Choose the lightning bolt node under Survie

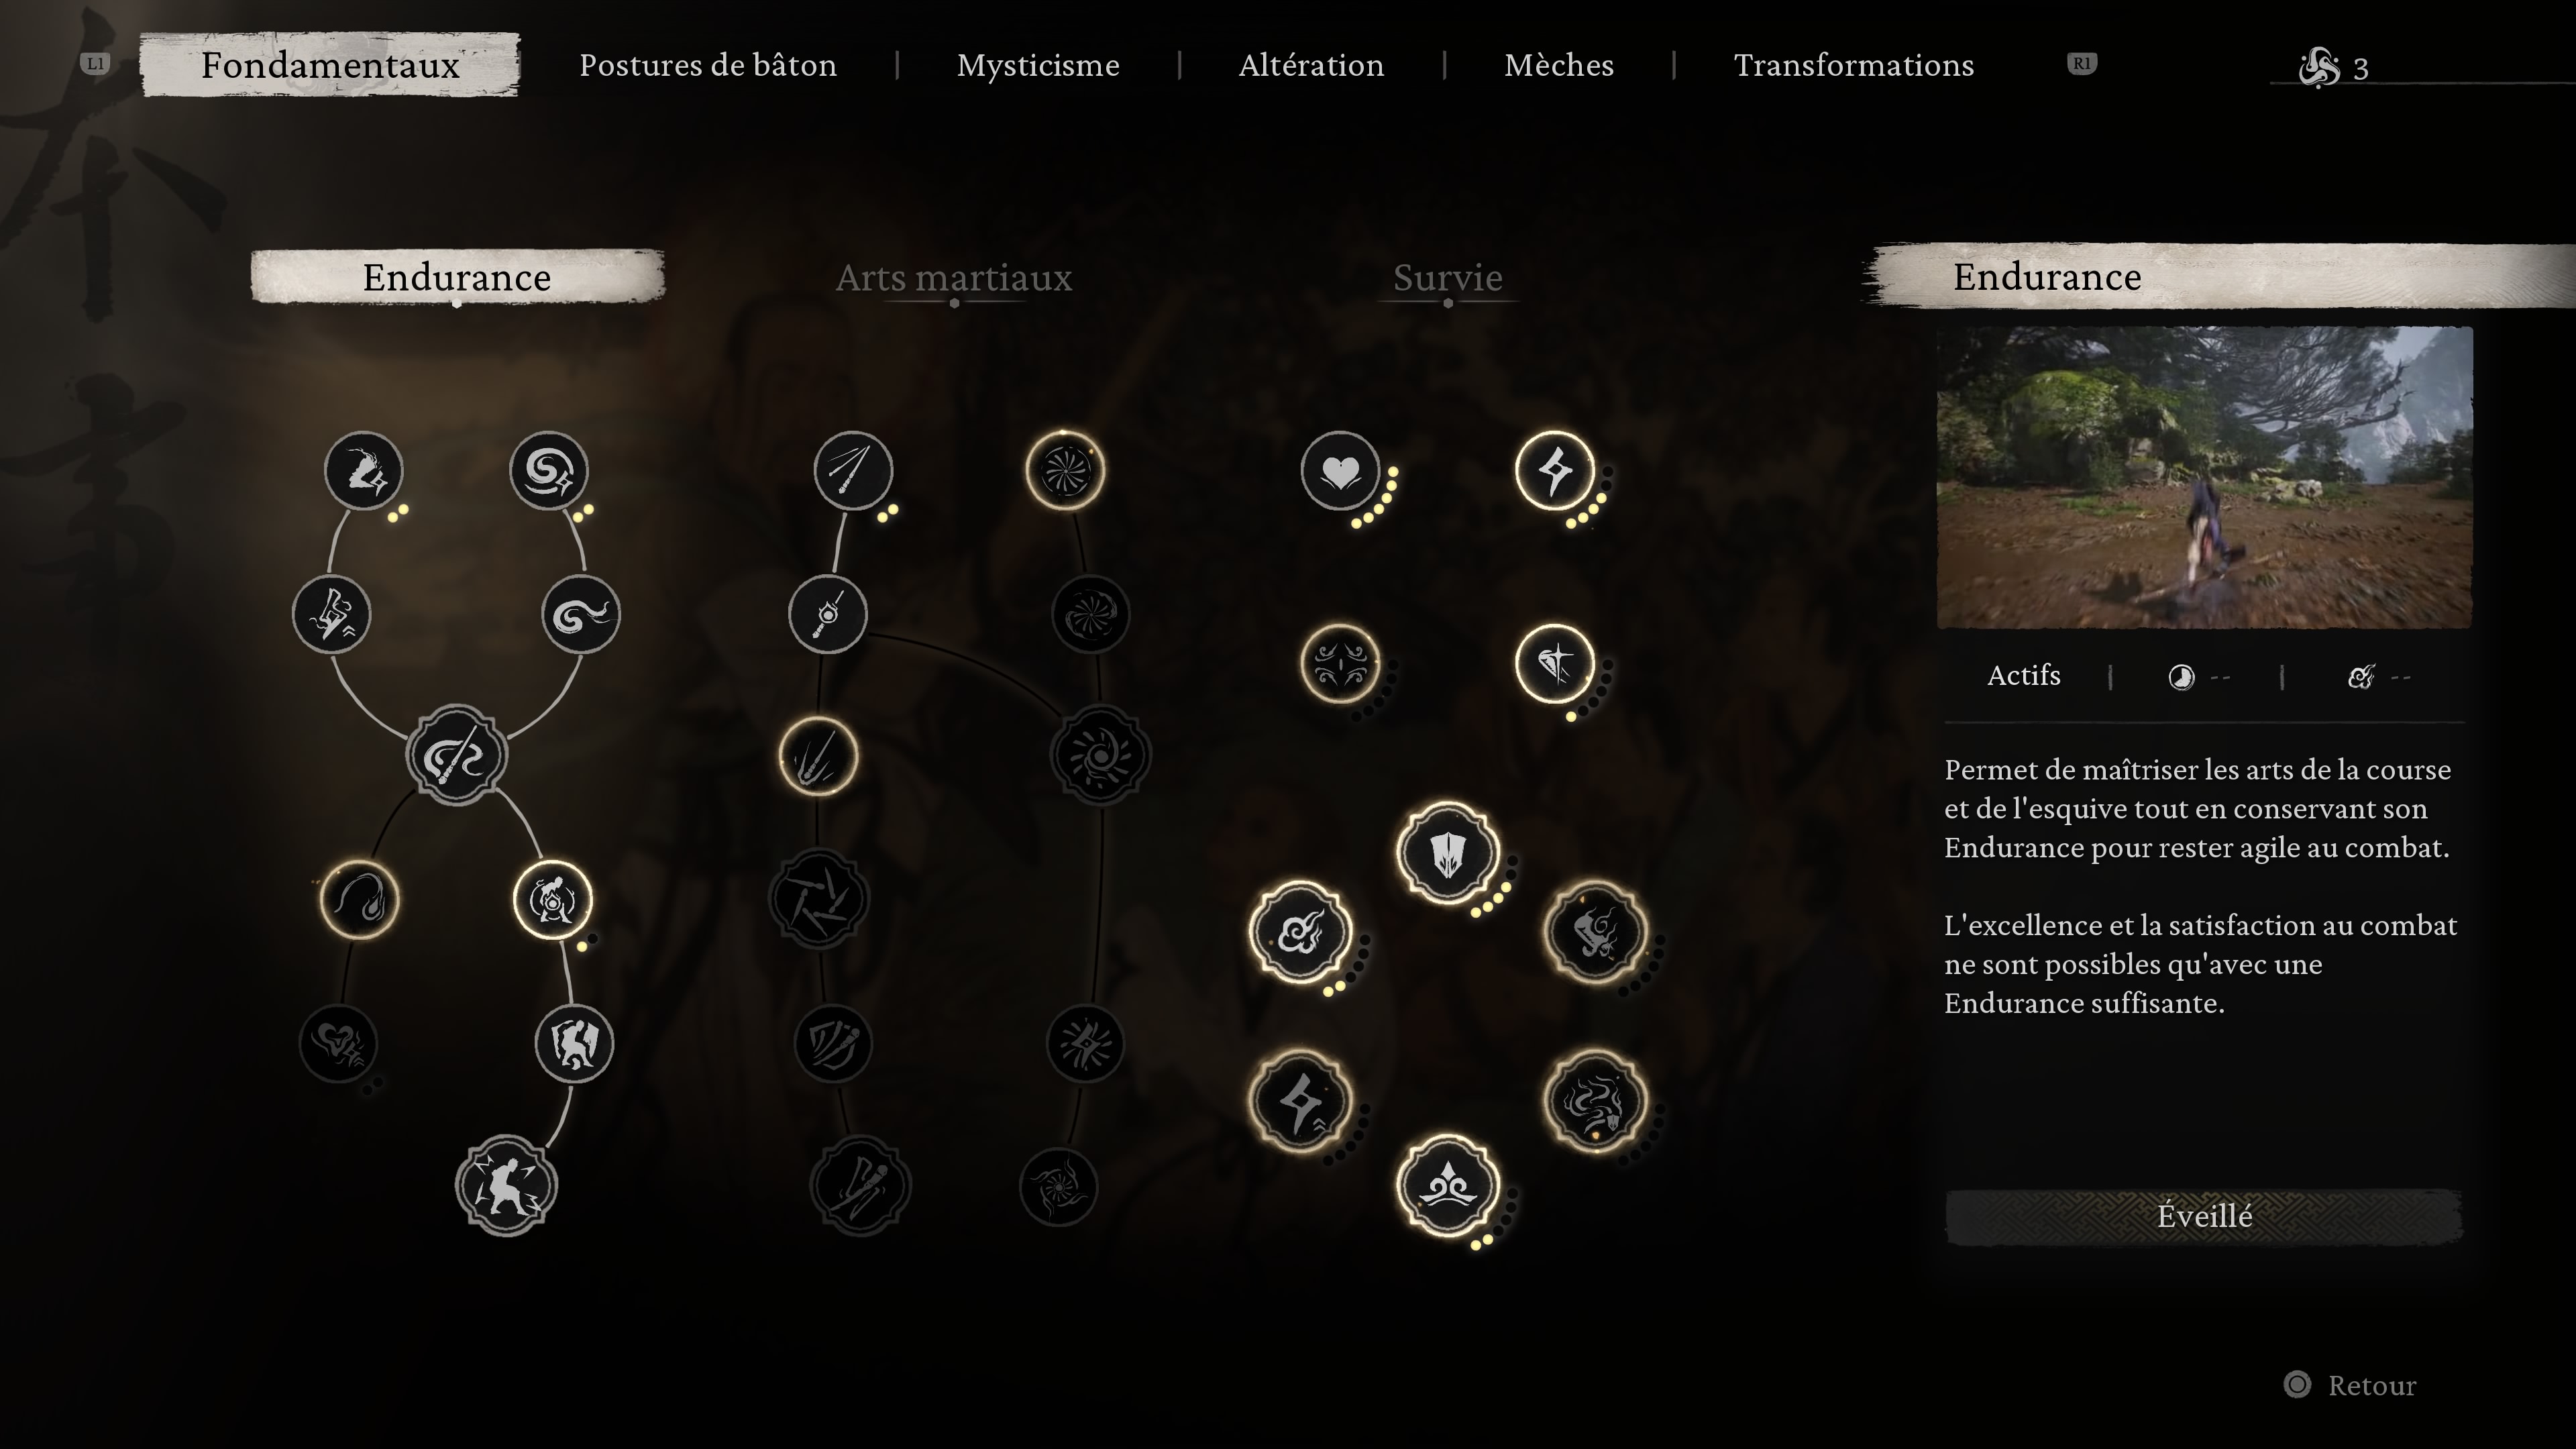coord(1554,470)
